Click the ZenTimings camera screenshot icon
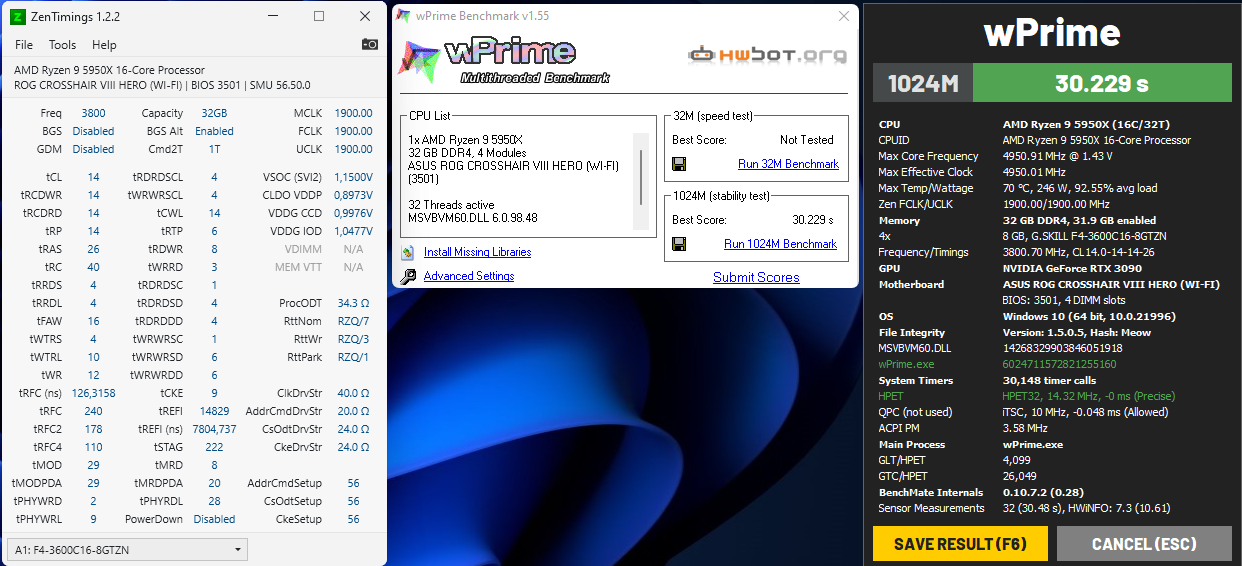The width and height of the screenshot is (1242, 566). (x=370, y=44)
